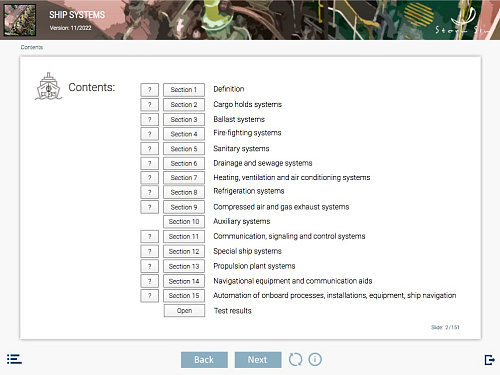The width and height of the screenshot is (500, 375).
Task: Click the question mark for Section 9
Action: click(x=149, y=207)
